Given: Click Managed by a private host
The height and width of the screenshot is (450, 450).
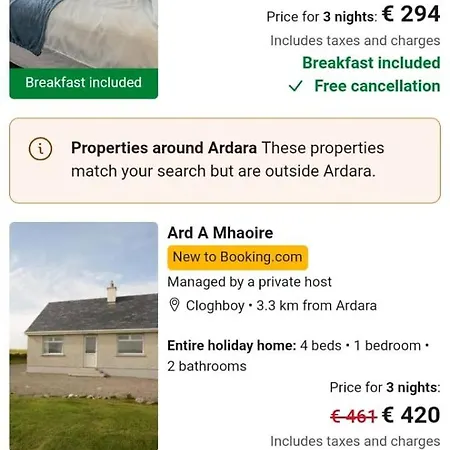Looking at the screenshot, I should tap(249, 282).
